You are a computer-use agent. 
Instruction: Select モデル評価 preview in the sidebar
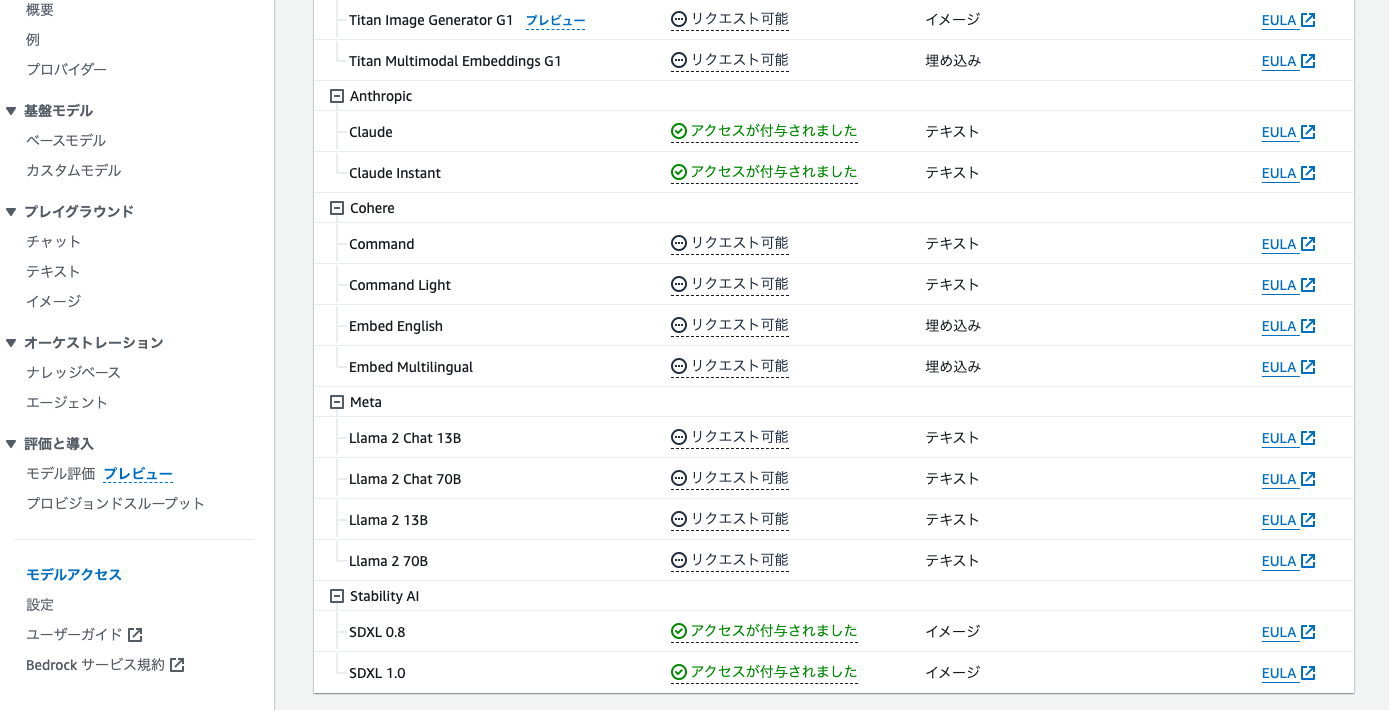[99, 474]
